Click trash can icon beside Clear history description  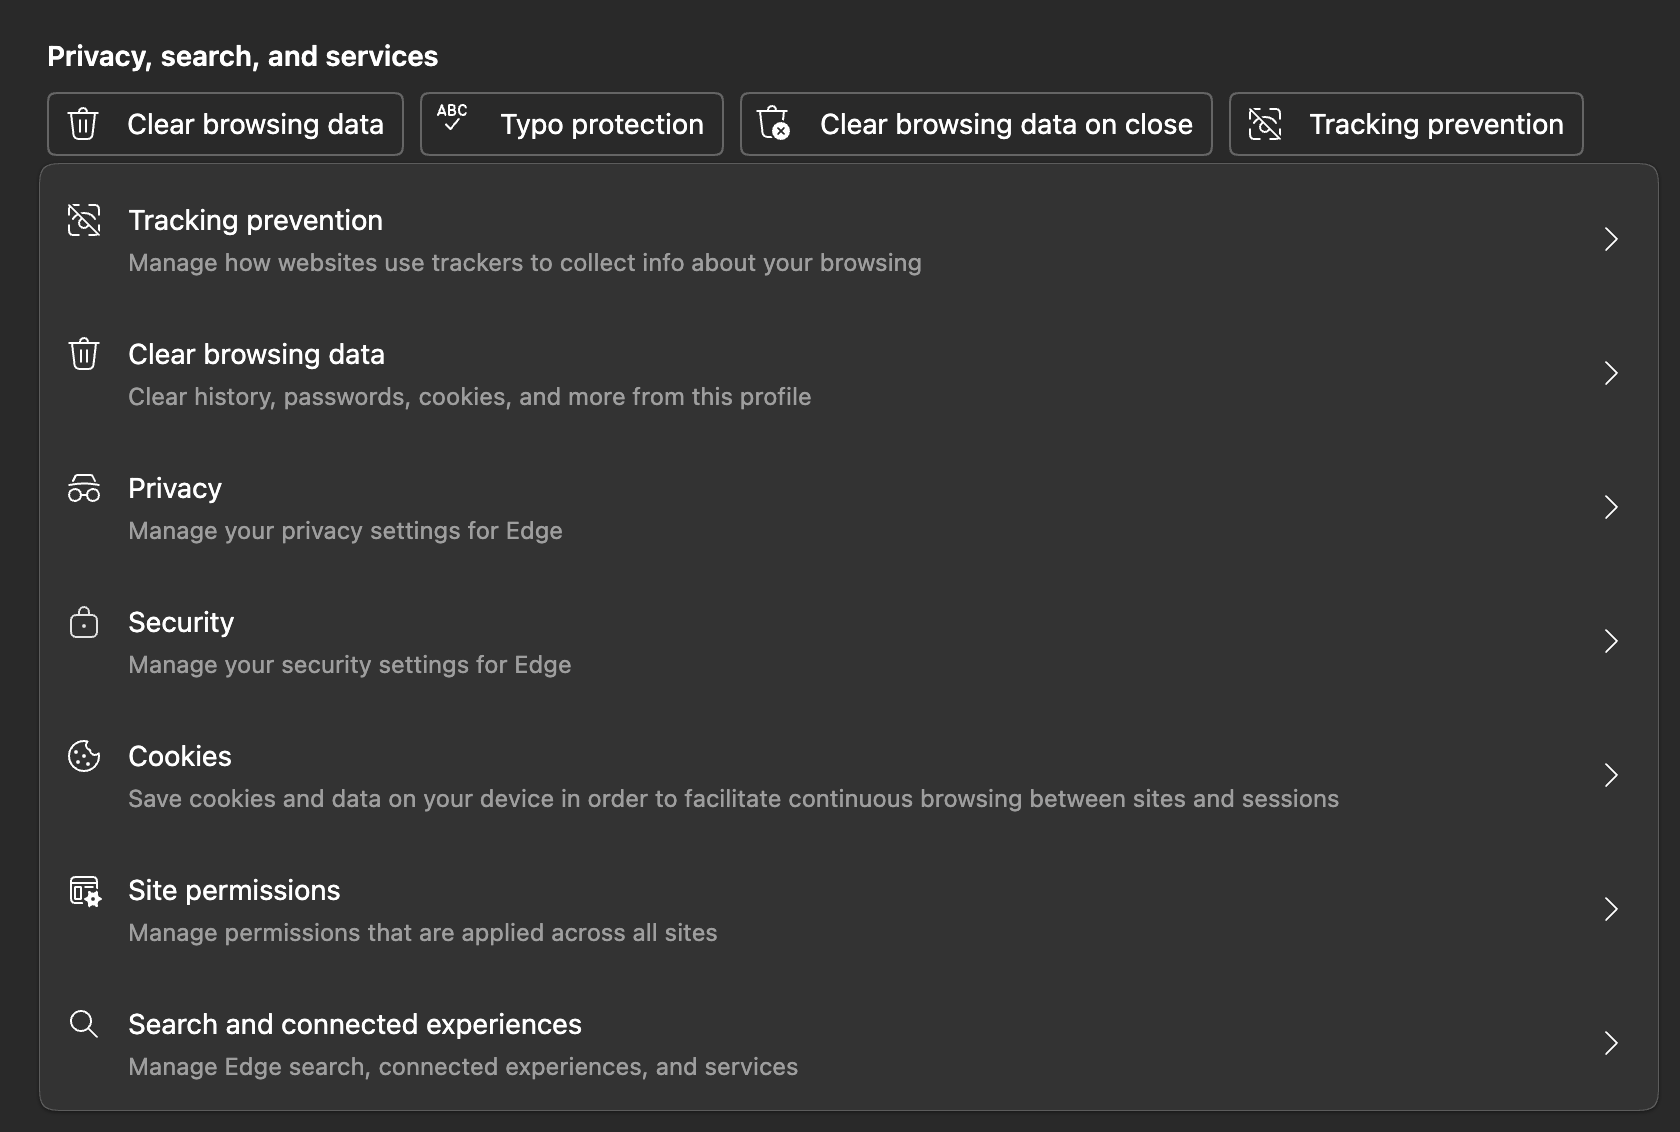coord(84,354)
